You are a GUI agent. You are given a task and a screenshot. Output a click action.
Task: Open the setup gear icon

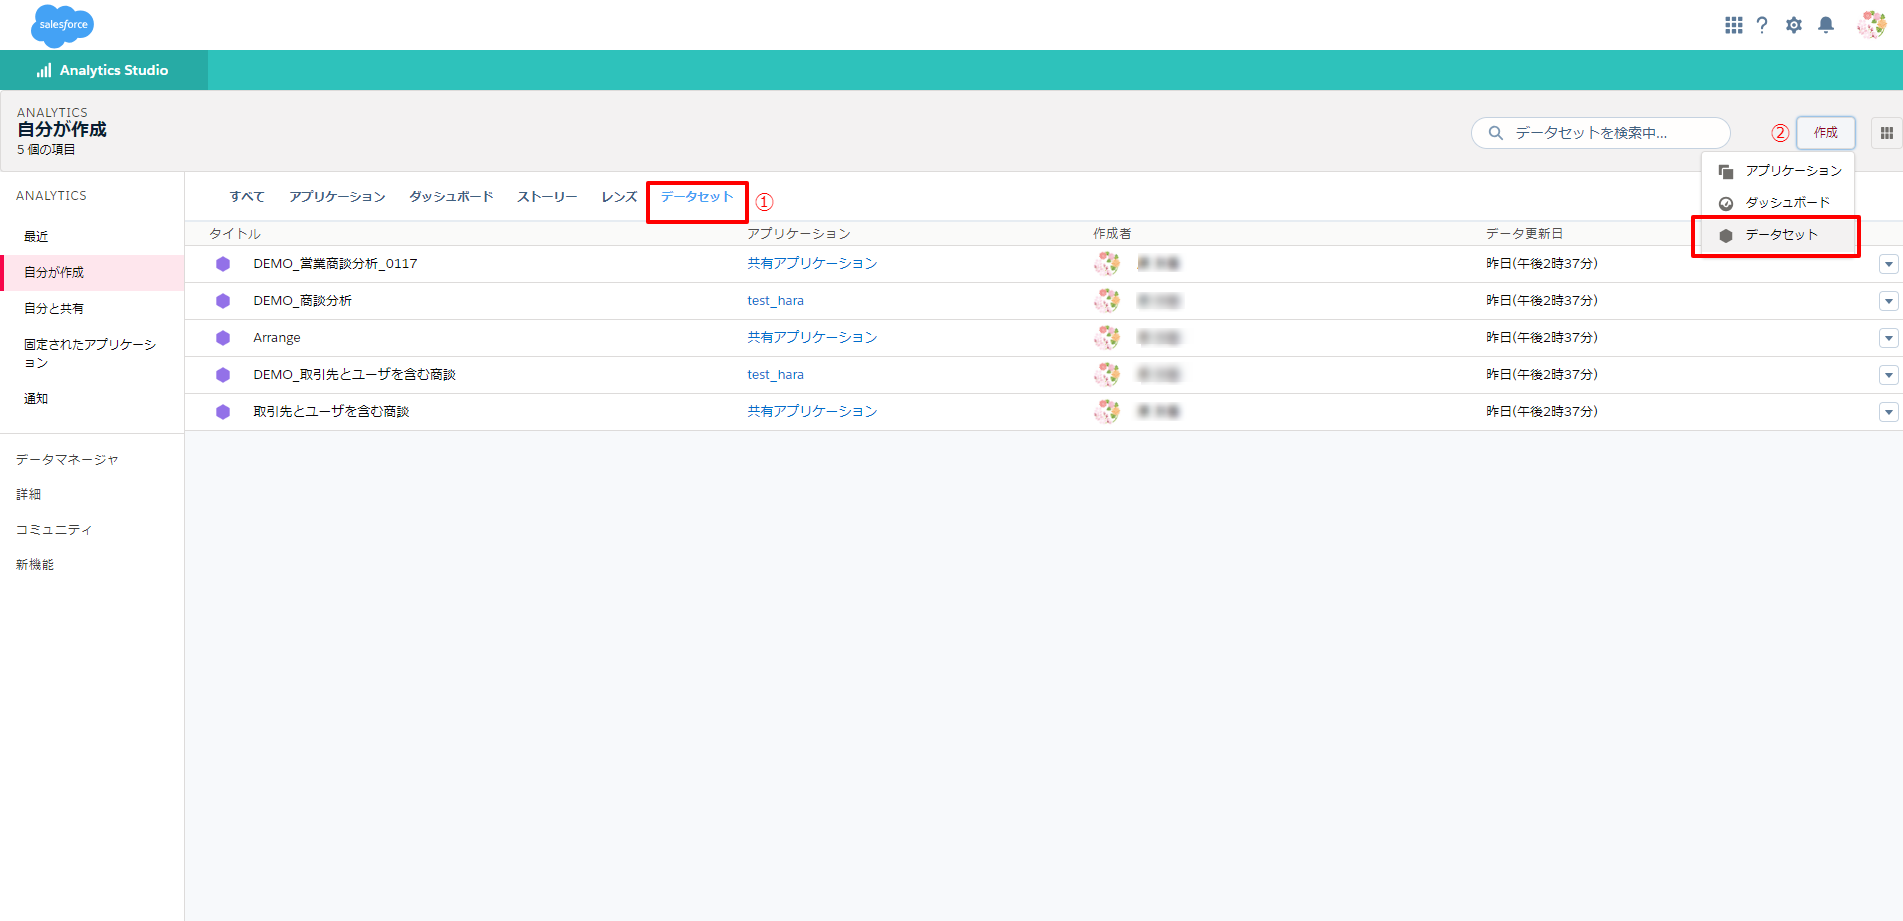coord(1794,25)
